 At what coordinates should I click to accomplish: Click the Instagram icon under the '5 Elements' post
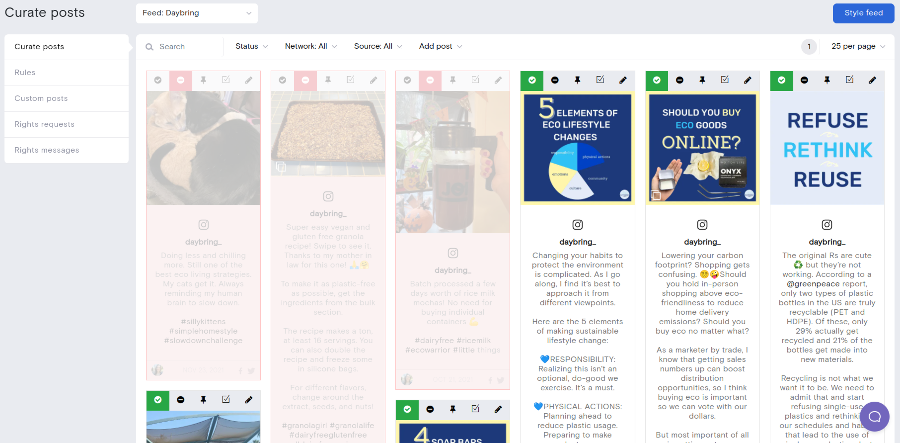click(577, 226)
